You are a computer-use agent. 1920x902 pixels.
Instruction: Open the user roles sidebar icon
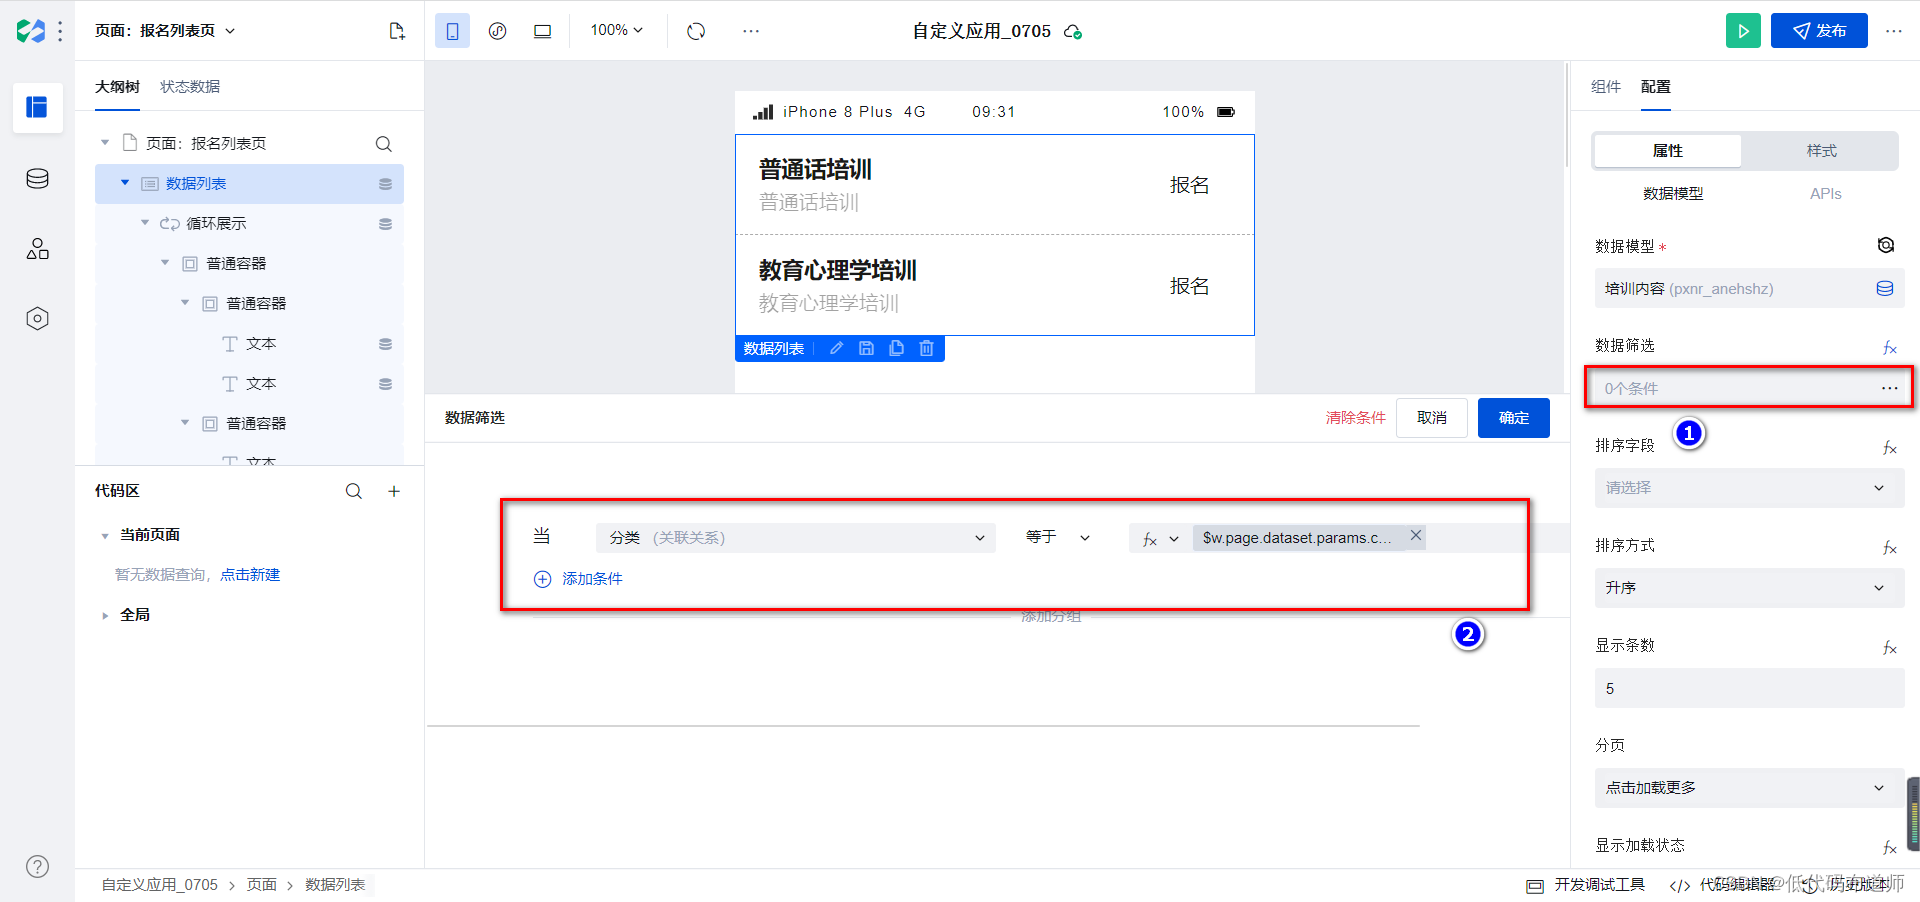[37, 249]
